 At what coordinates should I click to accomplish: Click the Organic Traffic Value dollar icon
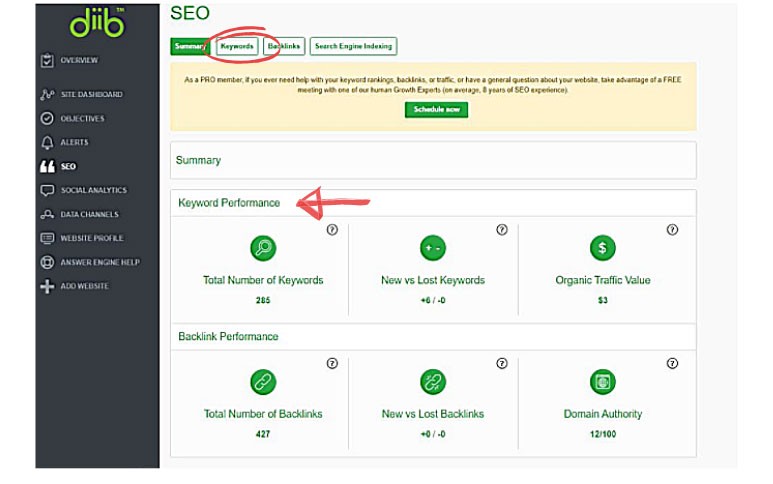pyautogui.click(x=602, y=248)
